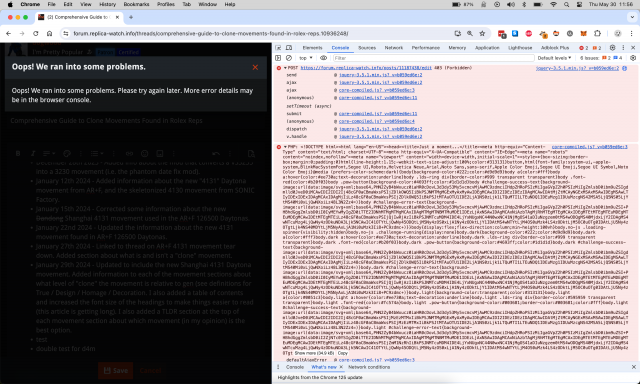The width and height of the screenshot is (640, 384).
Task: Open MetaMask fox extension
Action: click(584, 33)
